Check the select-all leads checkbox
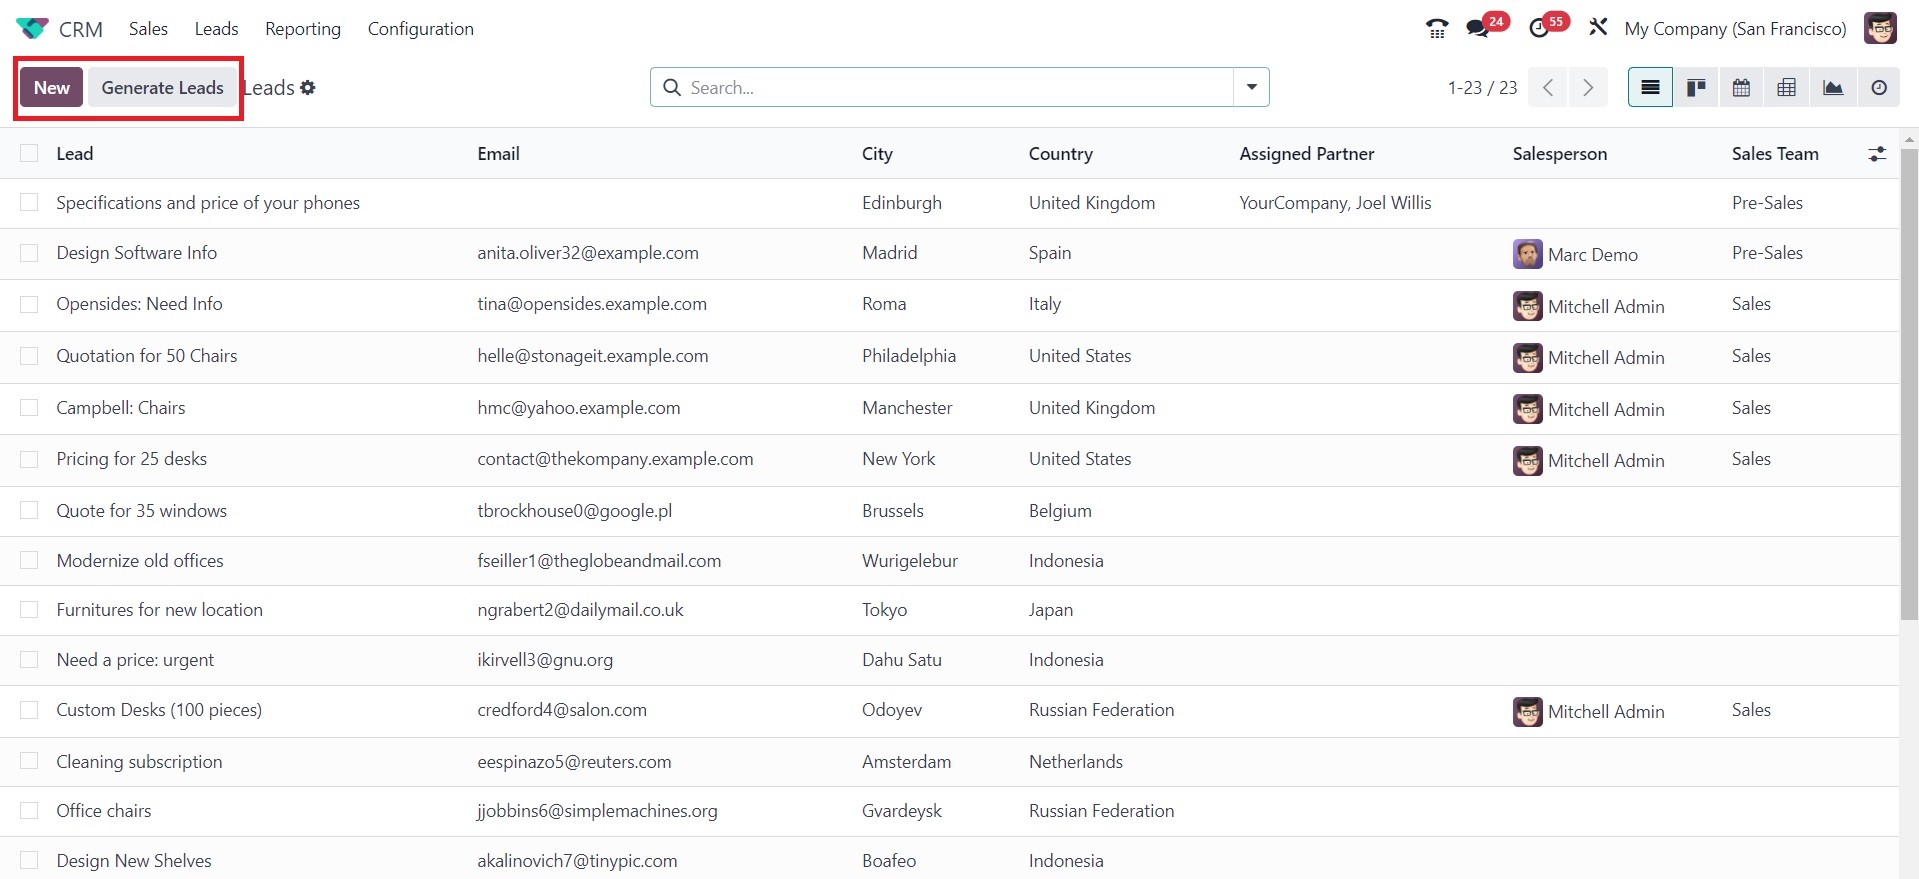 click(29, 153)
